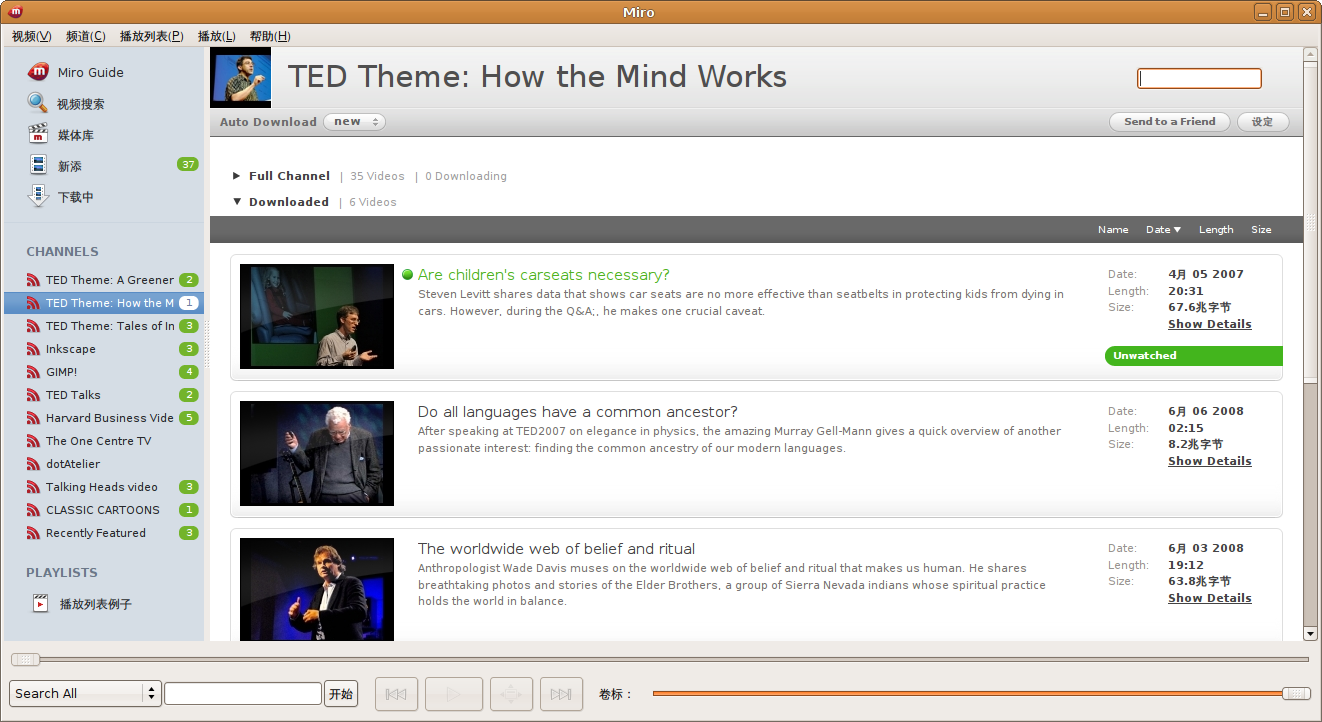
Task: Open the 播放列表(P) menu
Action: tap(151, 36)
